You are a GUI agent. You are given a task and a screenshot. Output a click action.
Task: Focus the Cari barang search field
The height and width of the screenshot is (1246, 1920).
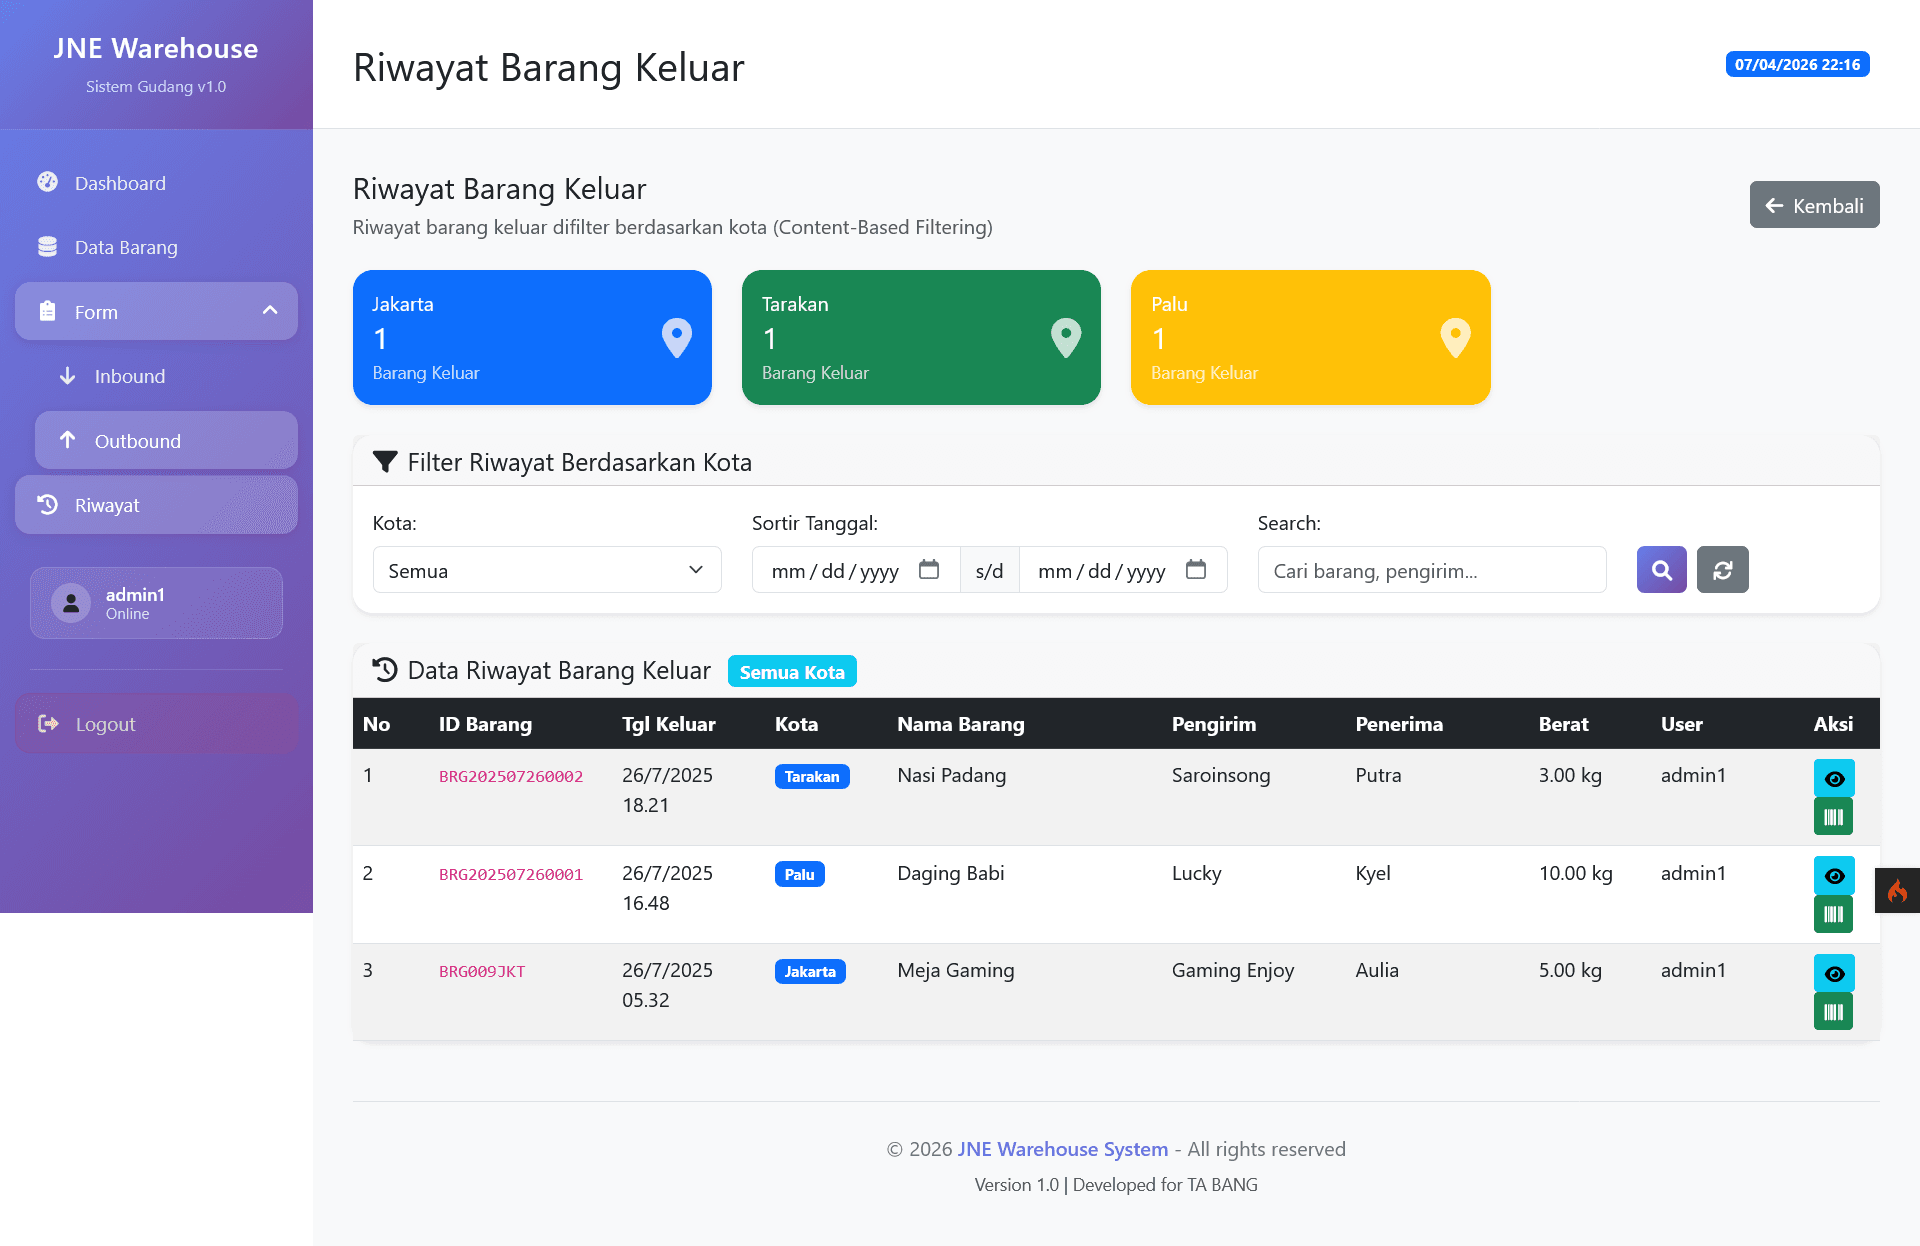pyautogui.click(x=1431, y=570)
